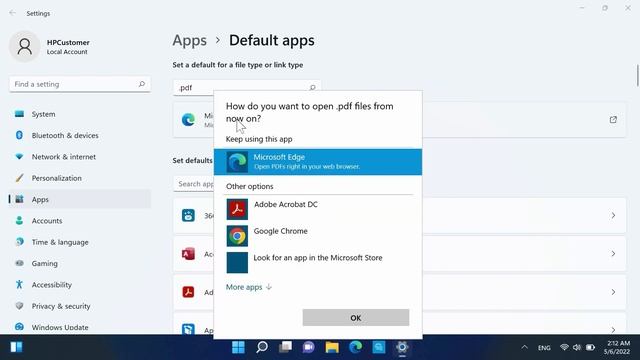This screenshot has height=360, width=640.
Task: Click the Find a setting magnifier icon
Action: click(x=142, y=84)
